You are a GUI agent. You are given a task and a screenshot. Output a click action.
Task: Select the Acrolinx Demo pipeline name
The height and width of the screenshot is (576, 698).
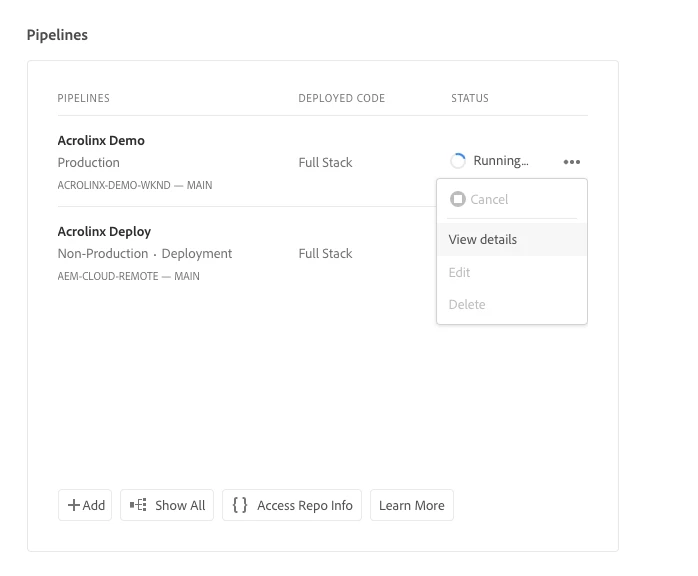101,140
